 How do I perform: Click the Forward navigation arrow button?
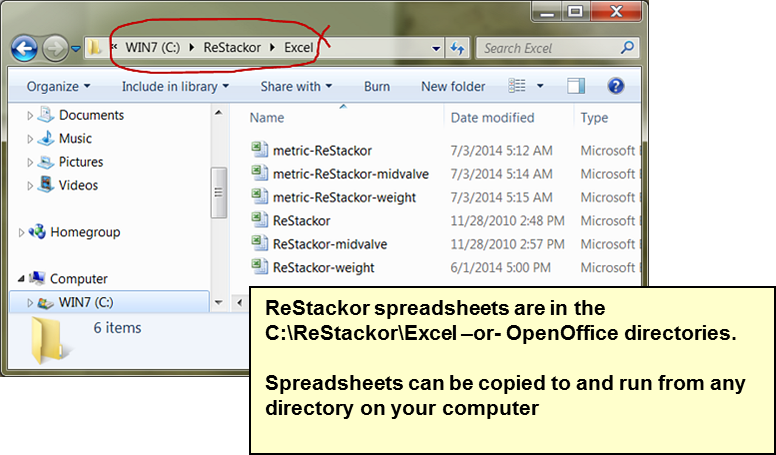pyautogui.click(x=54, y=49)
